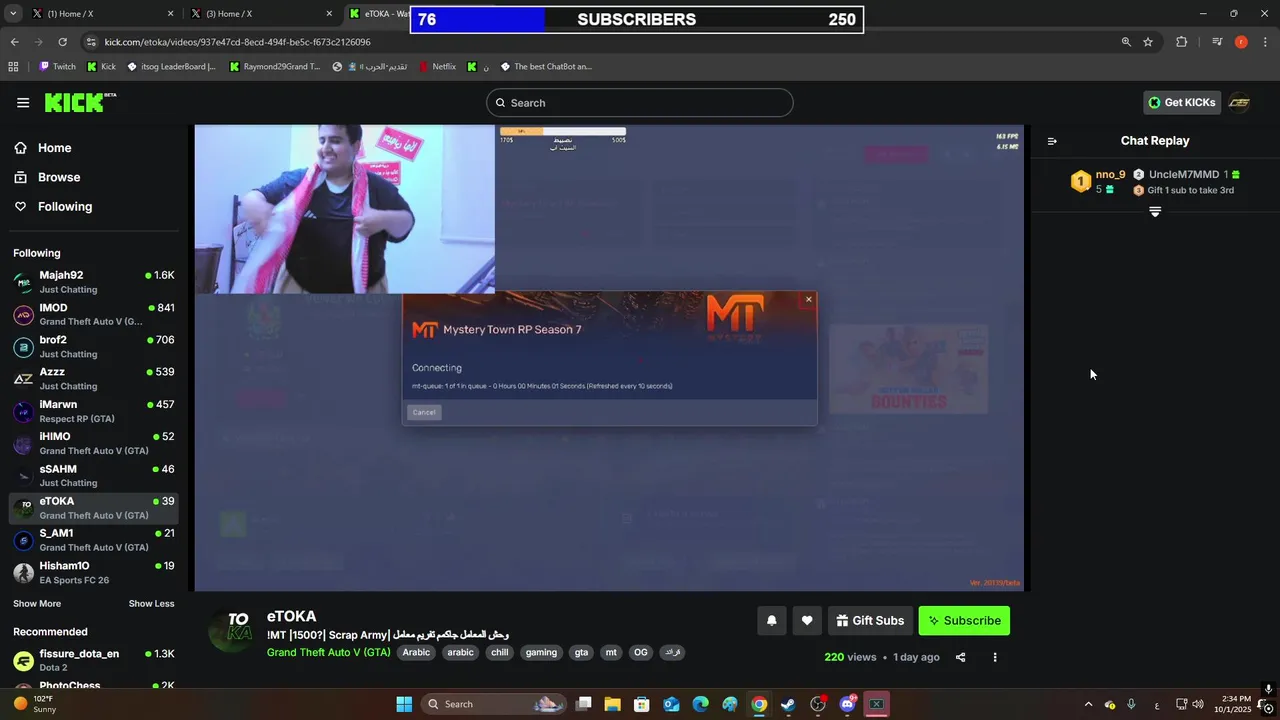Screen dimensions: 1280x720
Task: Open Chrome media controls
Action: click(x=1217, y=42)
